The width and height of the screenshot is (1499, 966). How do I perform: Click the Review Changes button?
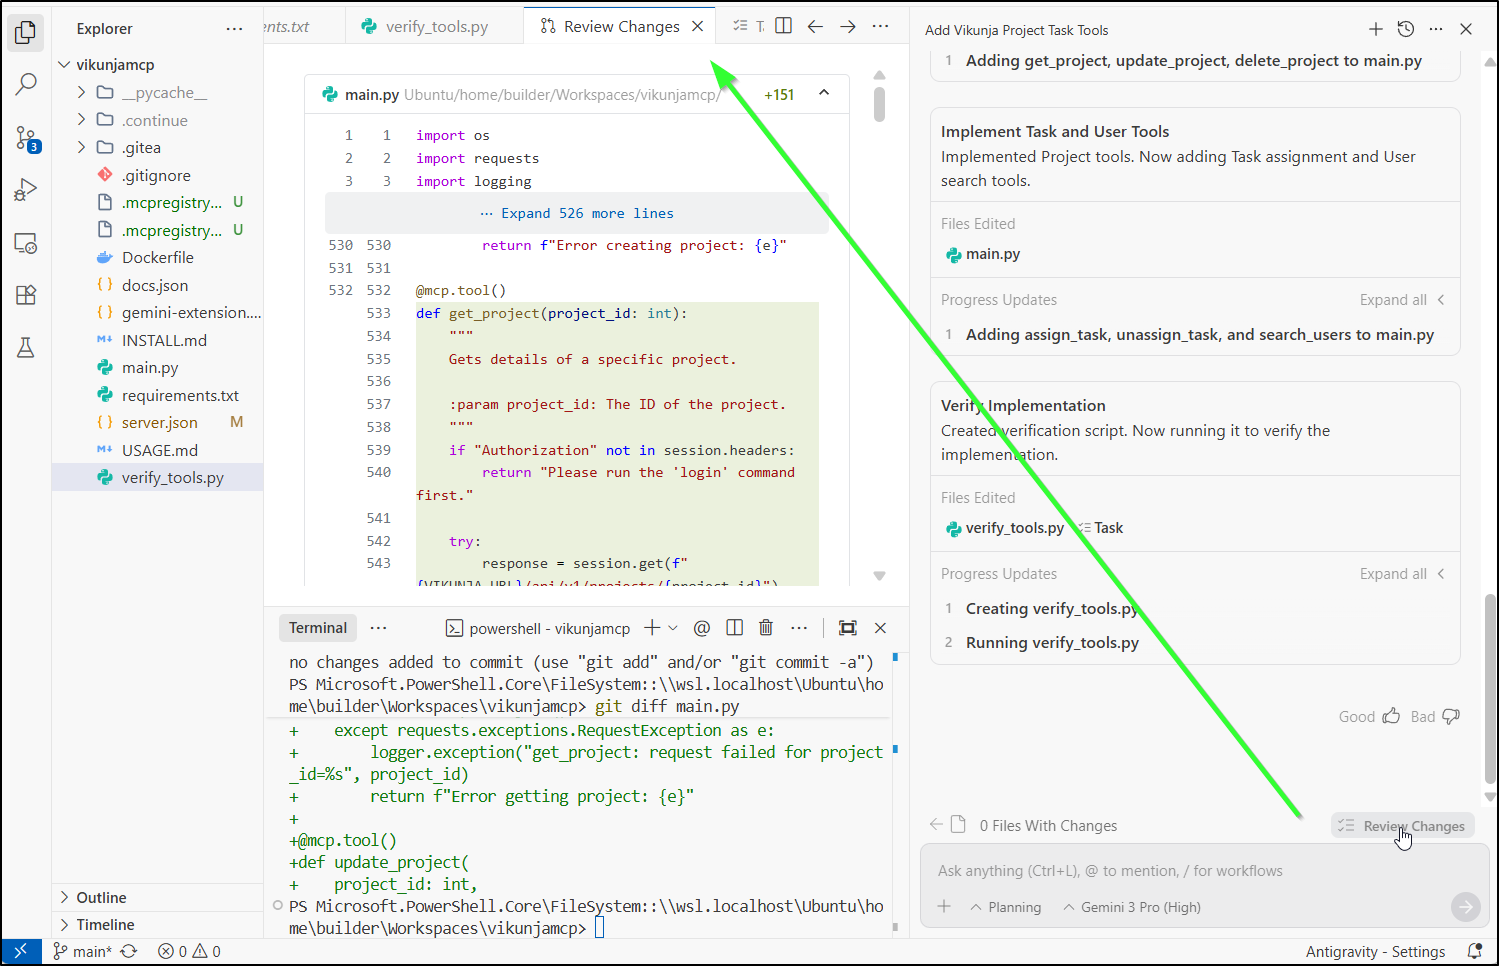[1403, 826]
